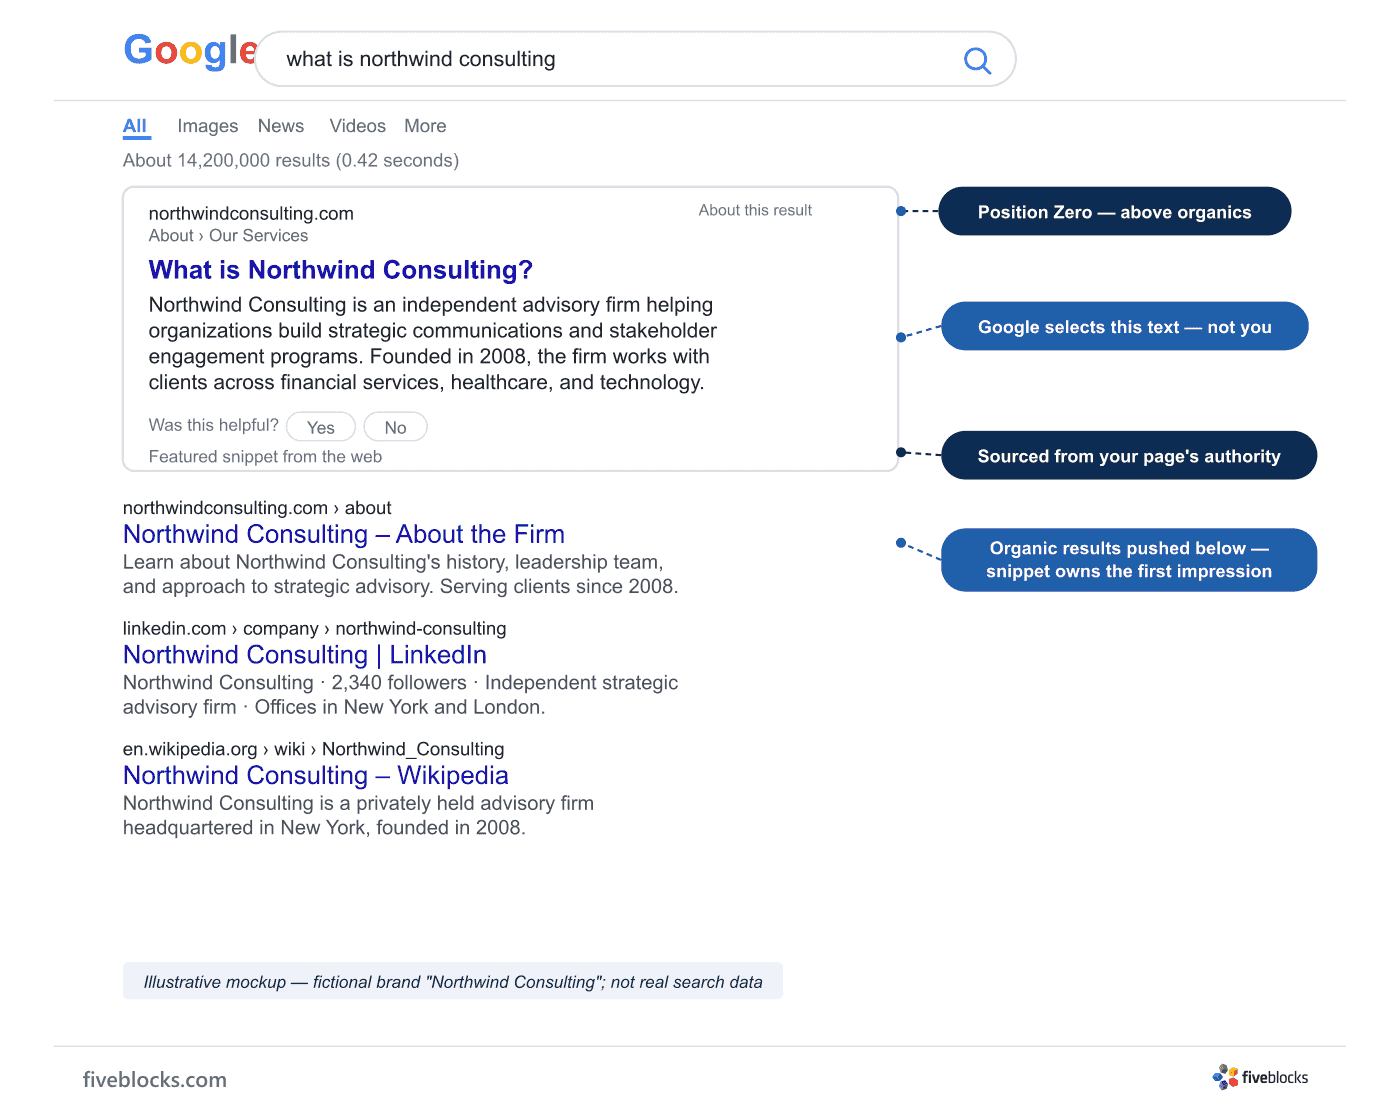Open Northwind Consulting – About the Firm result
1400x1120 pixels.
click(x=344, y=534)
